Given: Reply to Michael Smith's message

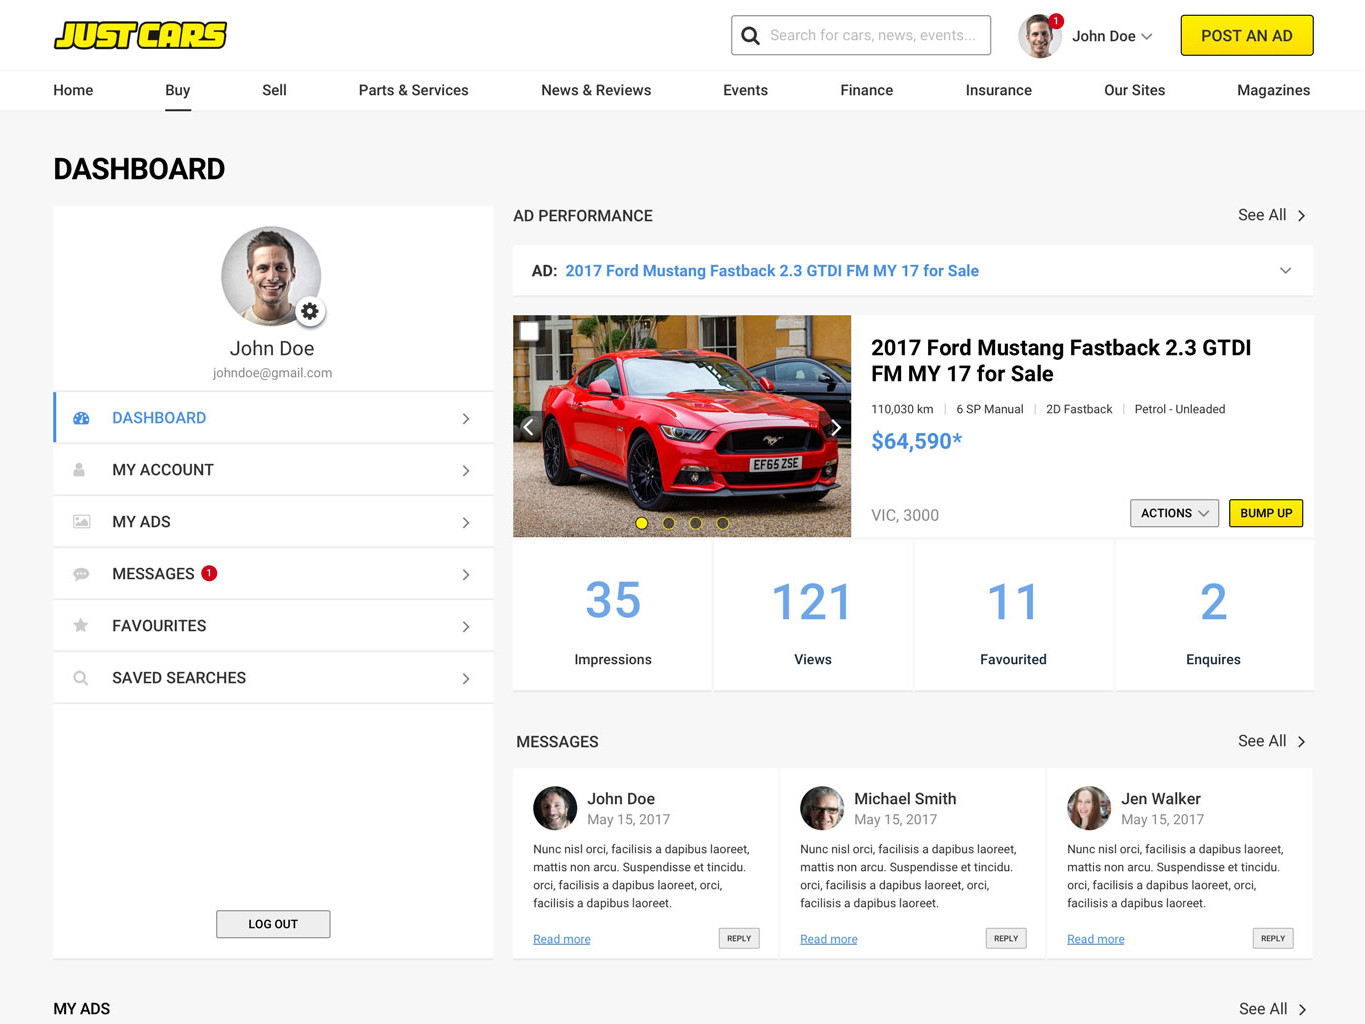Looking at the screenshot, I should point(1006,938).
